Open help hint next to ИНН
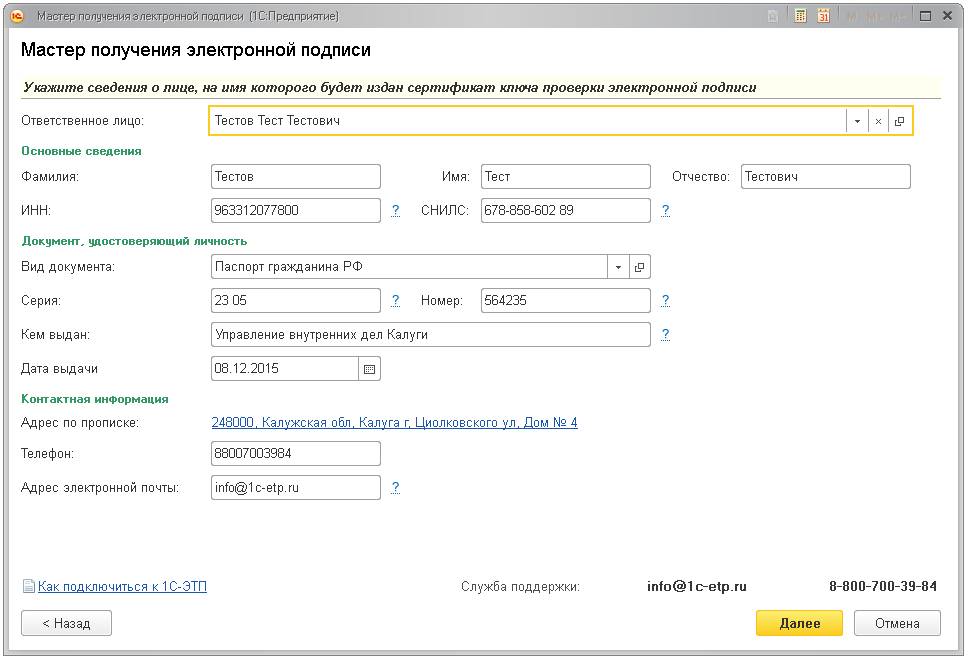 point(396,211)
